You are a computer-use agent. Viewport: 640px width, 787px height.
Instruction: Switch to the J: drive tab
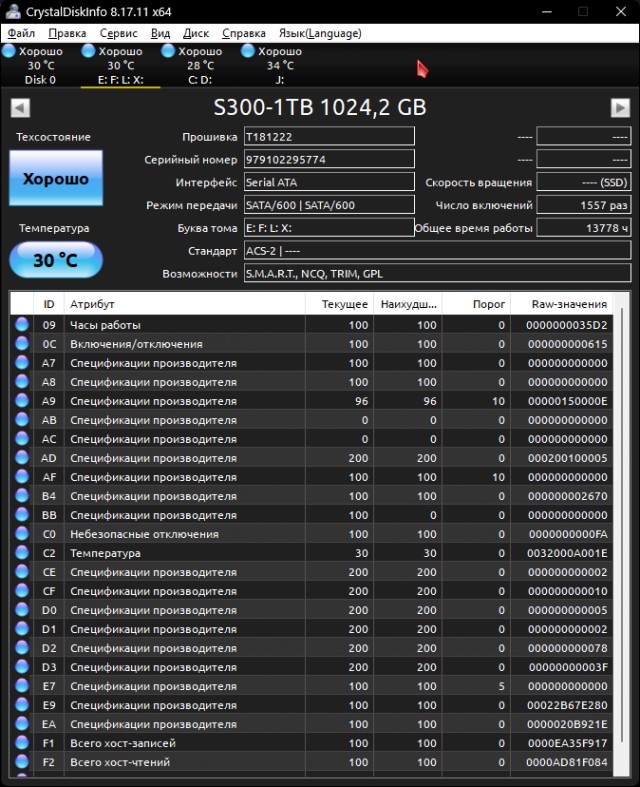(x=280, y=65)
